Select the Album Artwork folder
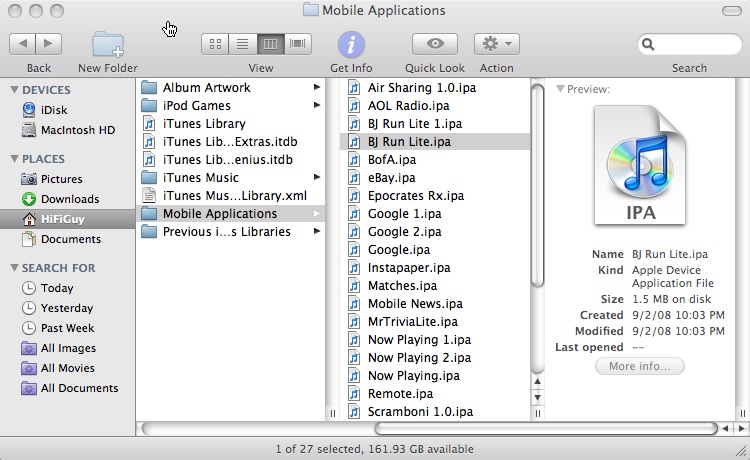The height and width of the screenshot is (460, 750). [231, 88]
